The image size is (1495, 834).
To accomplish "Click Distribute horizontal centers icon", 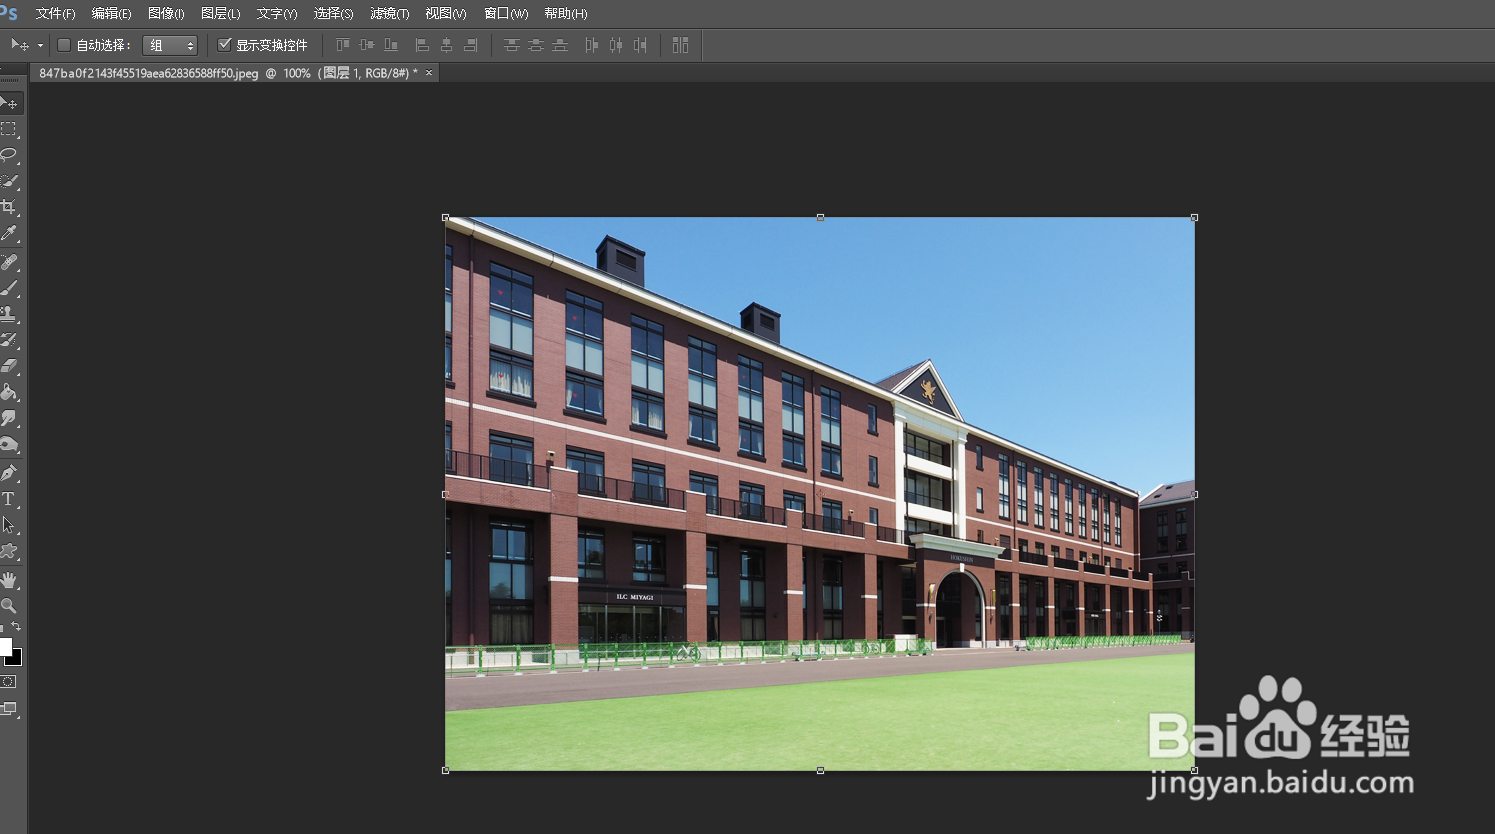I will 615,45.
